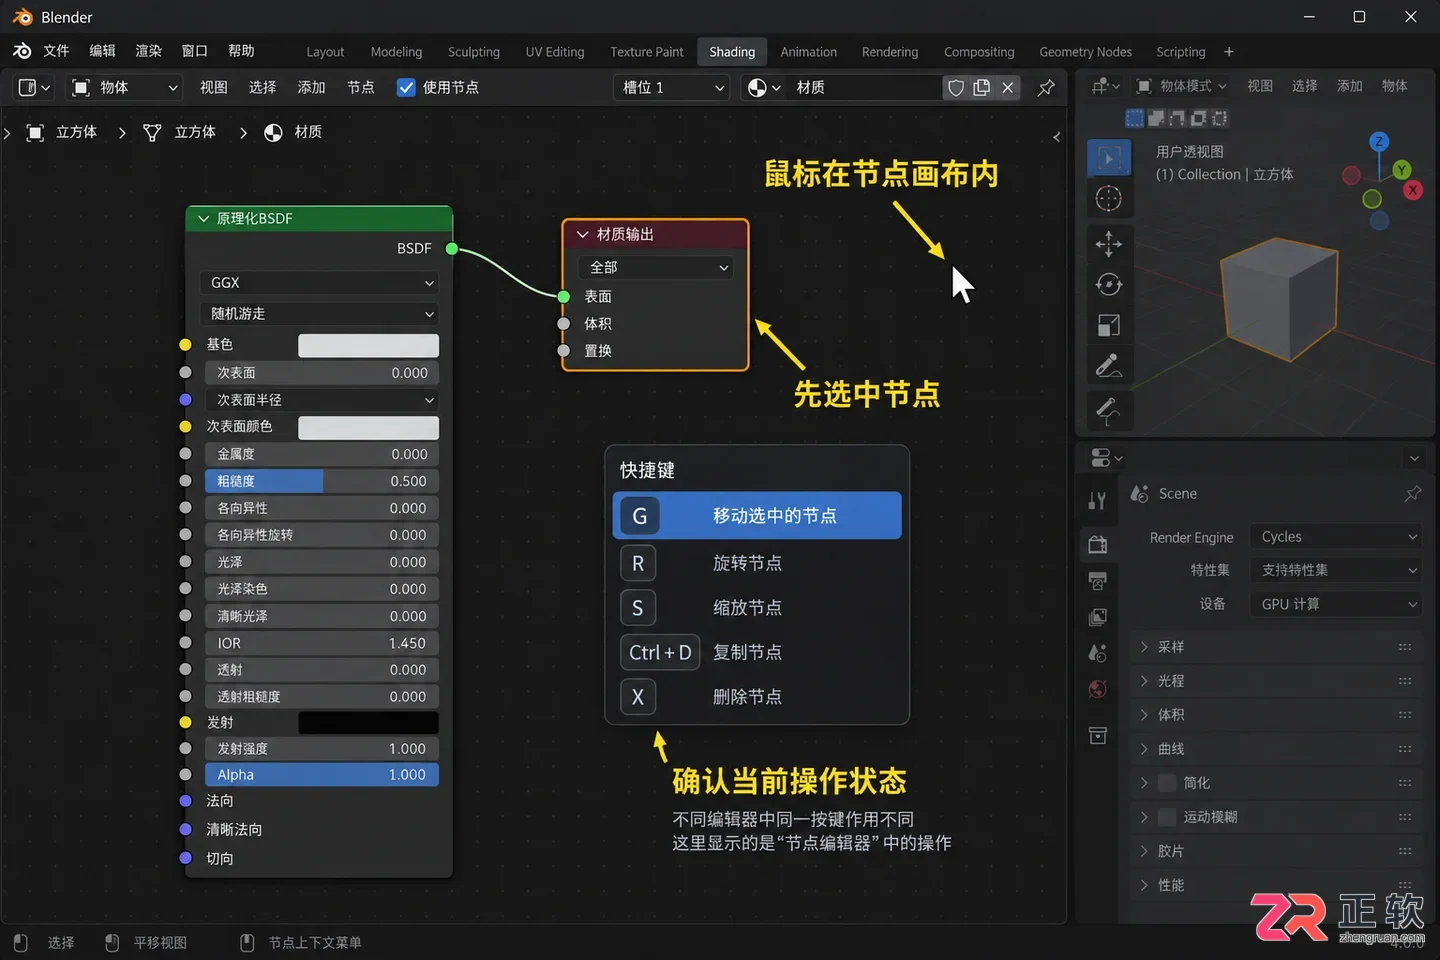The width and height of the screenshot is (1440, 960).
Task: Open the Scene properties tab icon
Action: click(1097, 653)
